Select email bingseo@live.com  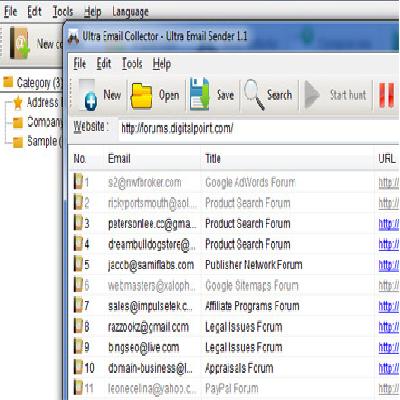click(x=143, y=347)
